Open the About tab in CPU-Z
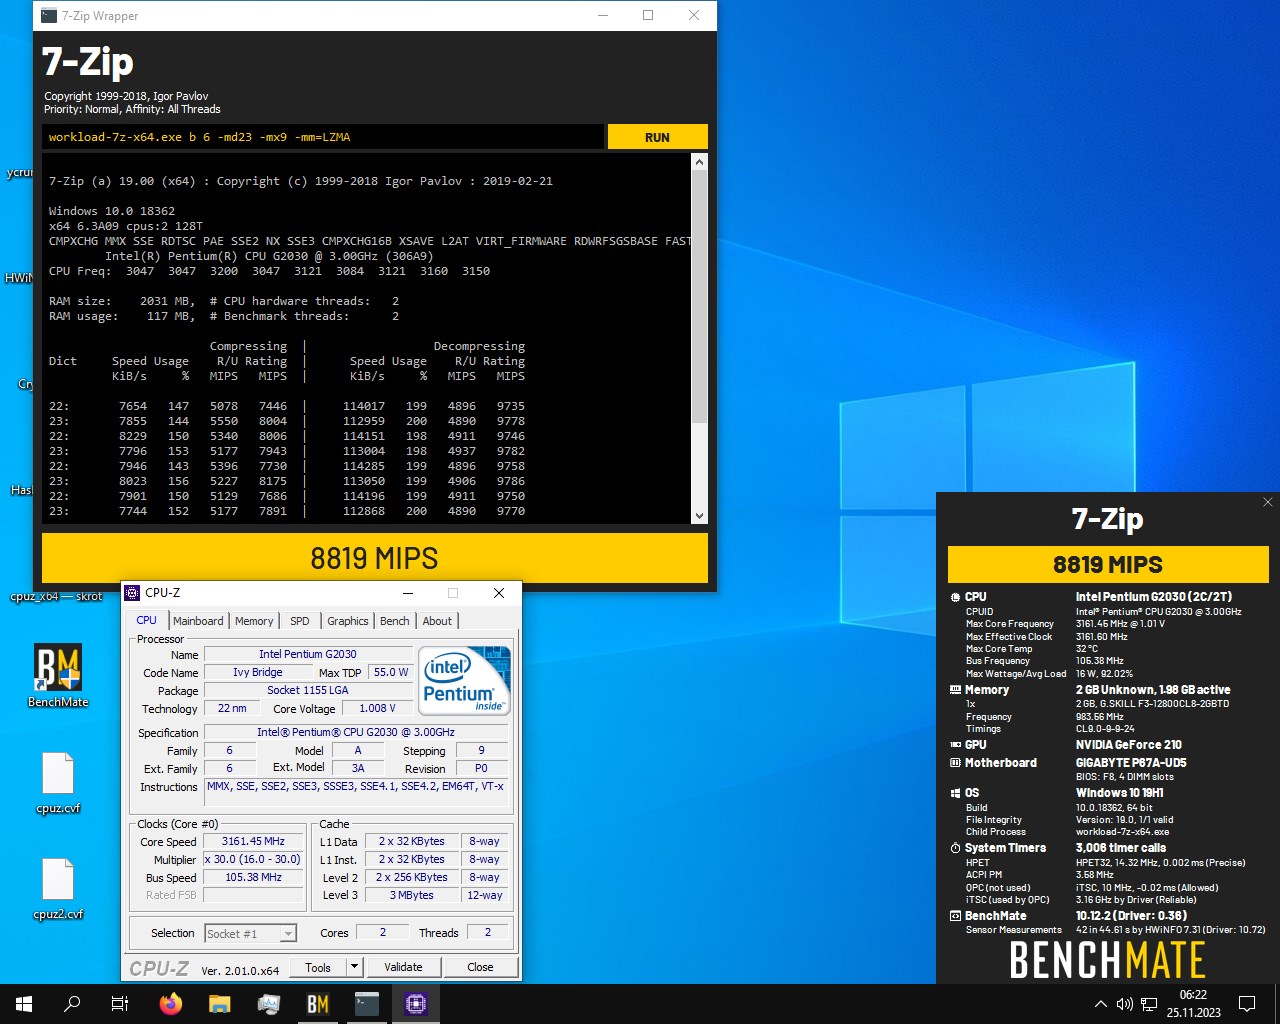This screenshot has height=1024, width=1280. [x=437, y=621]
